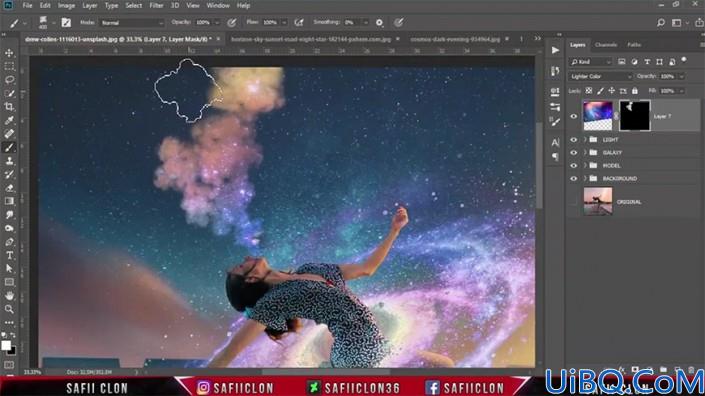Viewport: 705px width, 396px height.
Task: Open the Image menu
Action: point(66,5)
